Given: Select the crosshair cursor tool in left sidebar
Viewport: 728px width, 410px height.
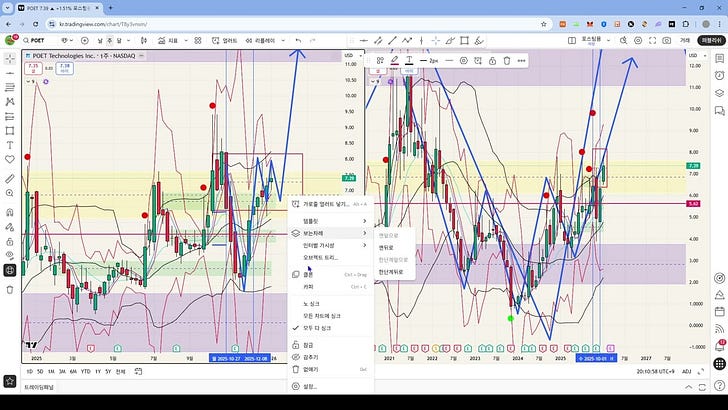Looking at the screenshot, I should coord(10,59).
